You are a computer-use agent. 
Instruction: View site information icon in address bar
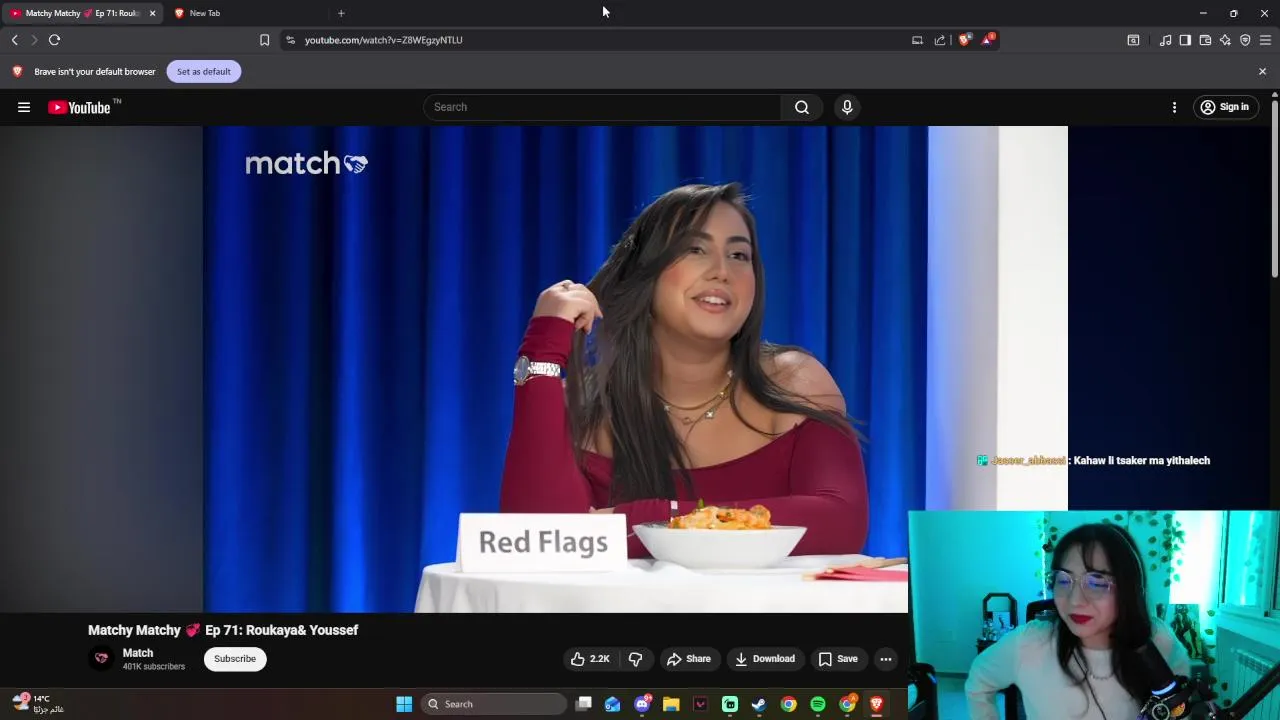290,40
